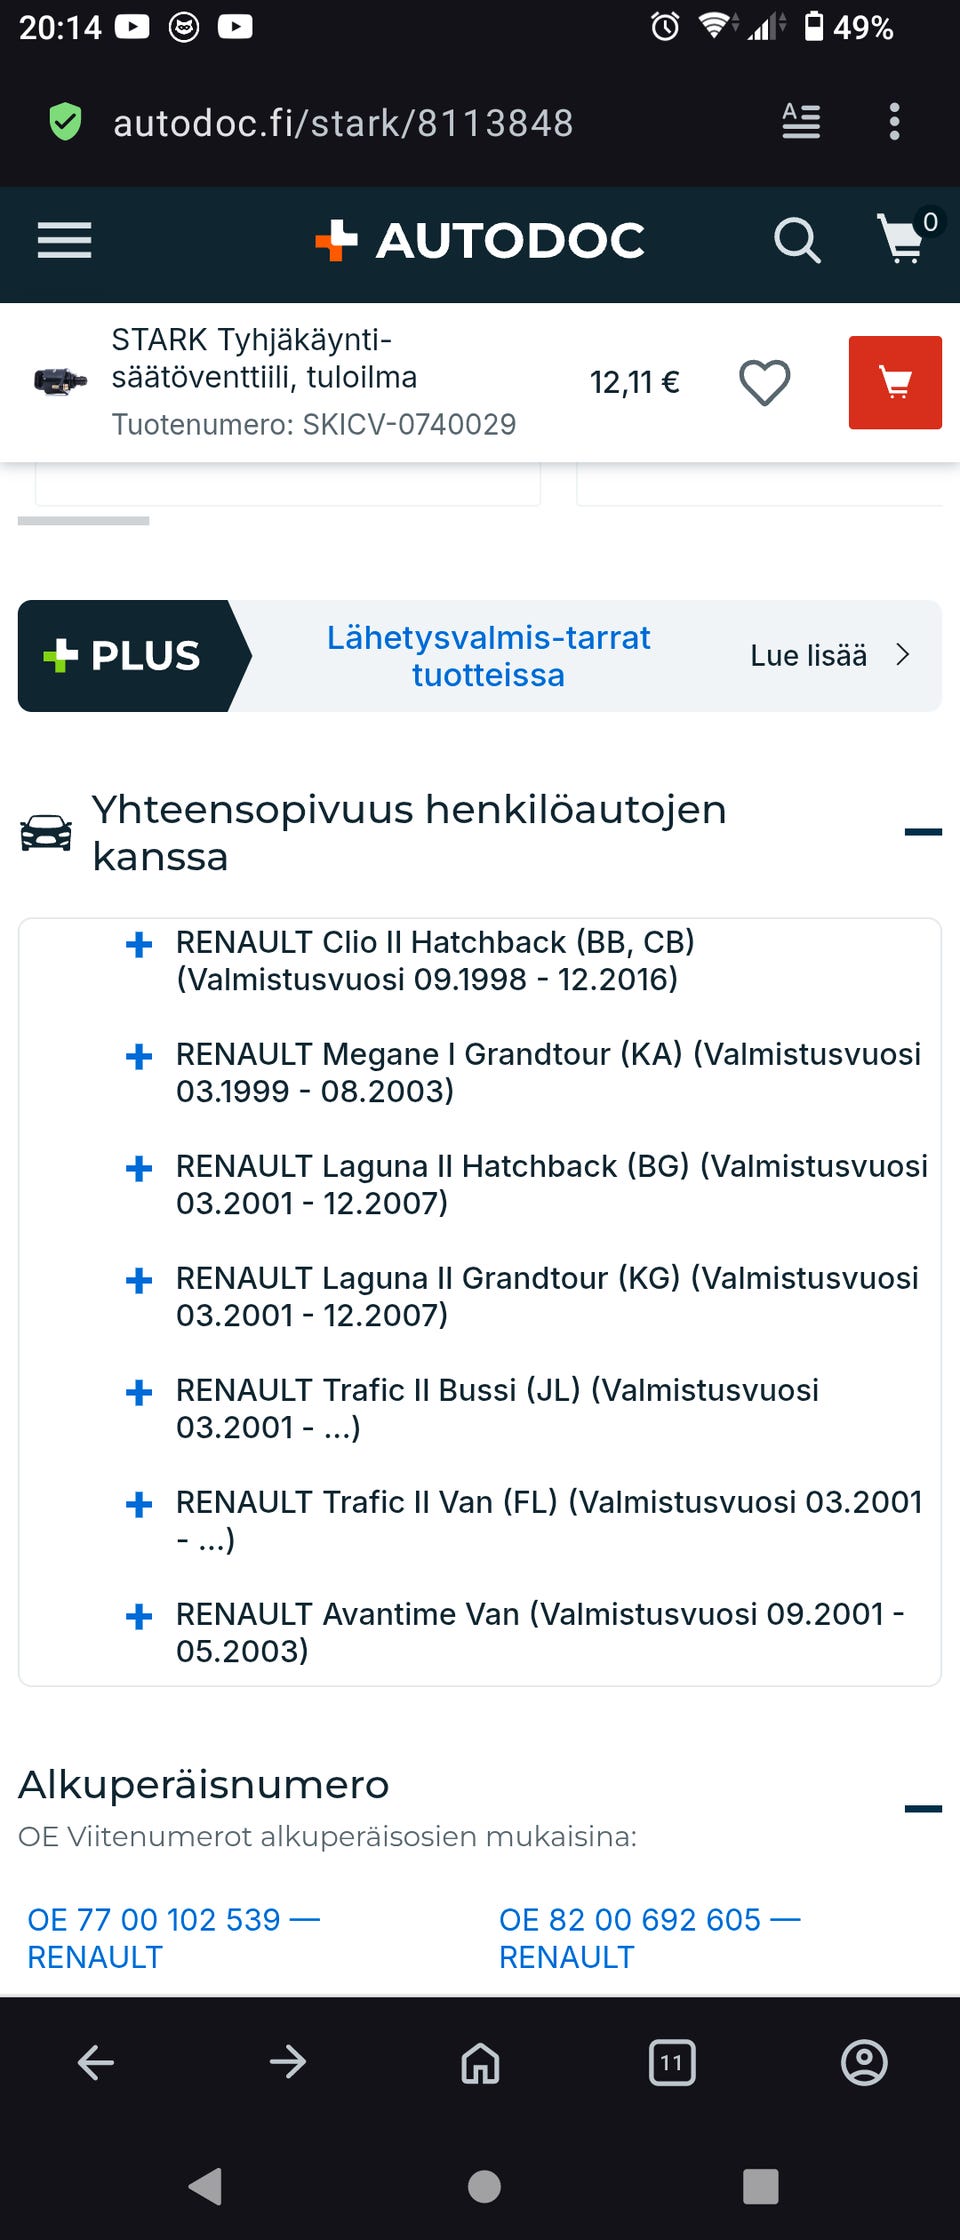The height and width of the screenshot is (2240, 960).
Task: Open browser three-dot overflow menu
Action: (894, 122)
